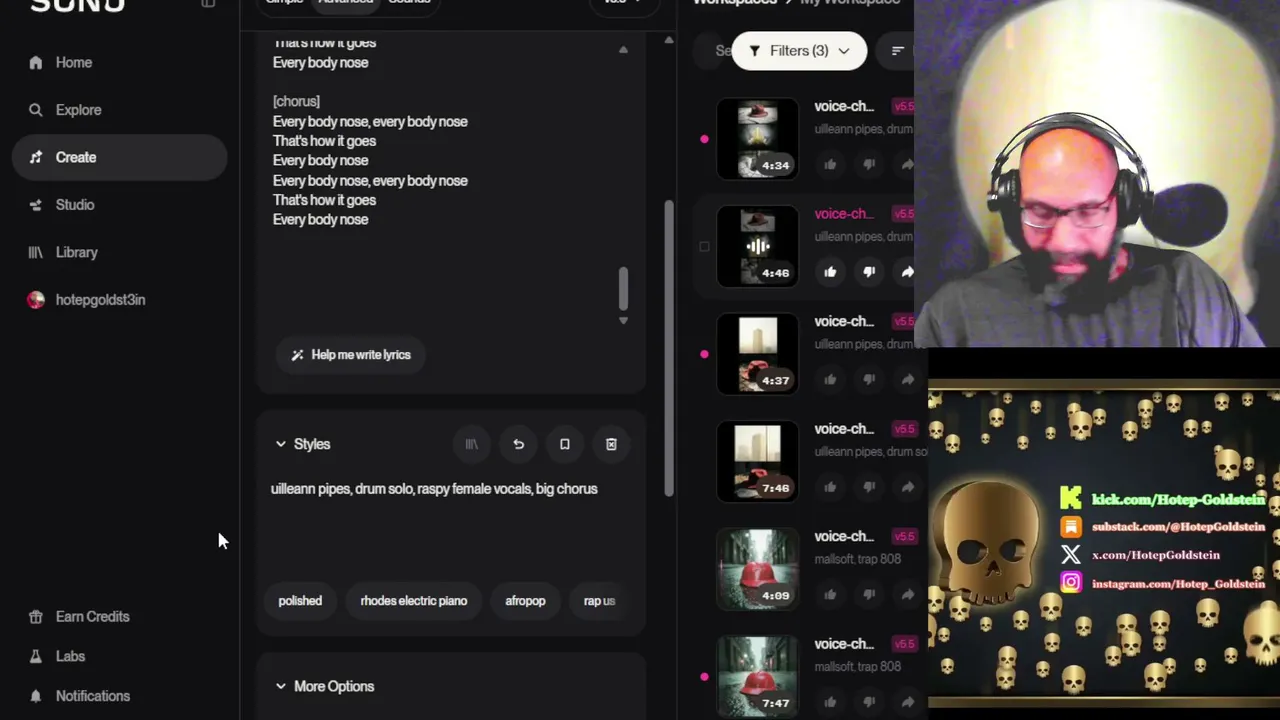The image size is (1280, 720).
Task: Dislike the 7:47 song
Action: (x=869, y=701)
